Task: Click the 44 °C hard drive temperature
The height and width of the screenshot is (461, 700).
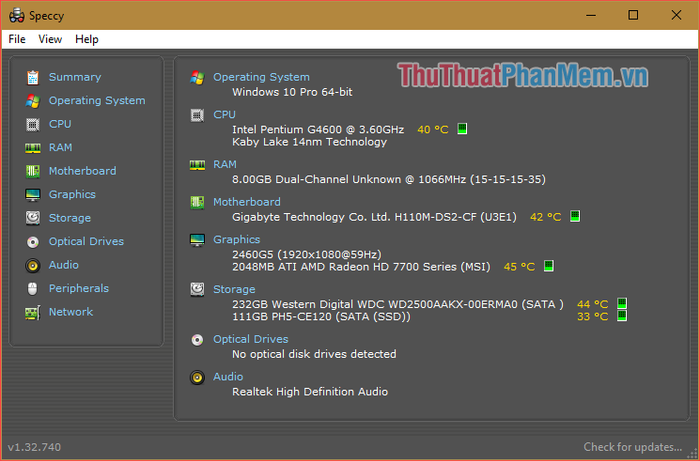Action: click(x=592, y=304)
